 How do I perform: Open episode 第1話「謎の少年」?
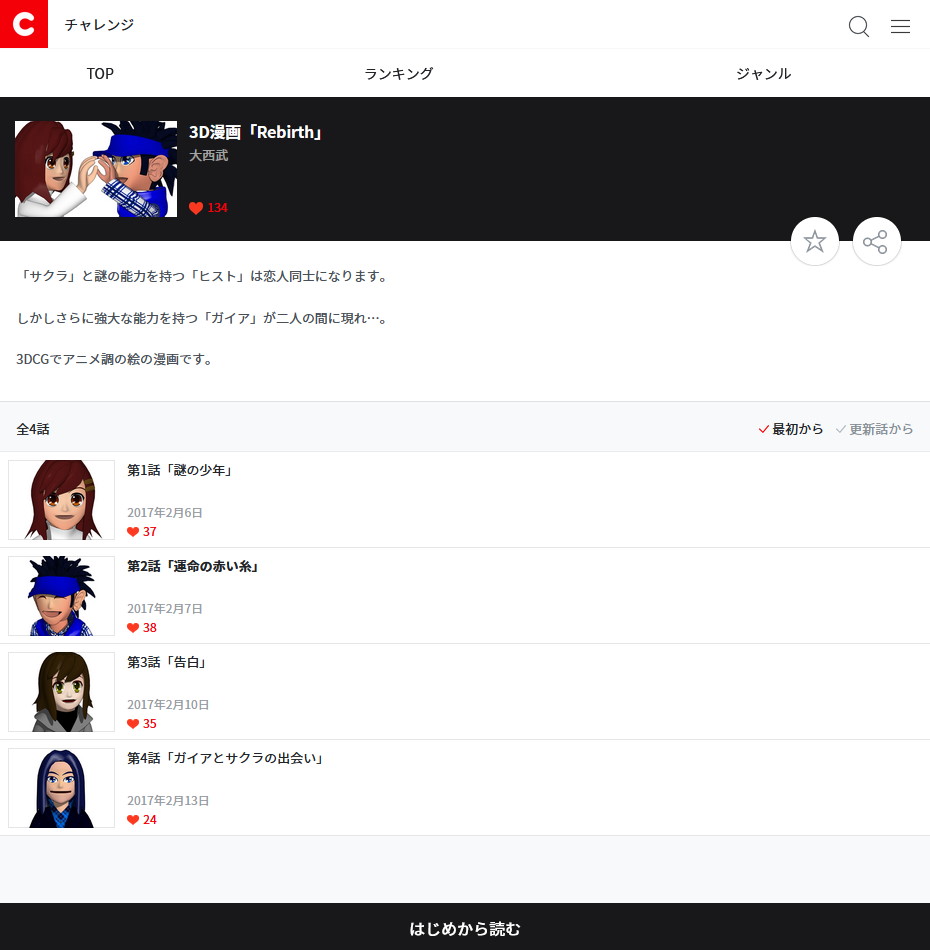point(180,470)
